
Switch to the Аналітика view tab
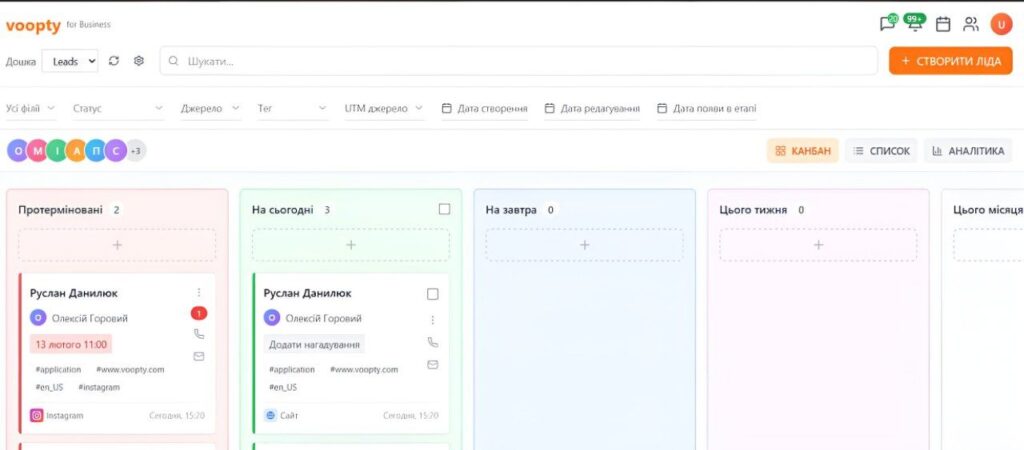967,151
